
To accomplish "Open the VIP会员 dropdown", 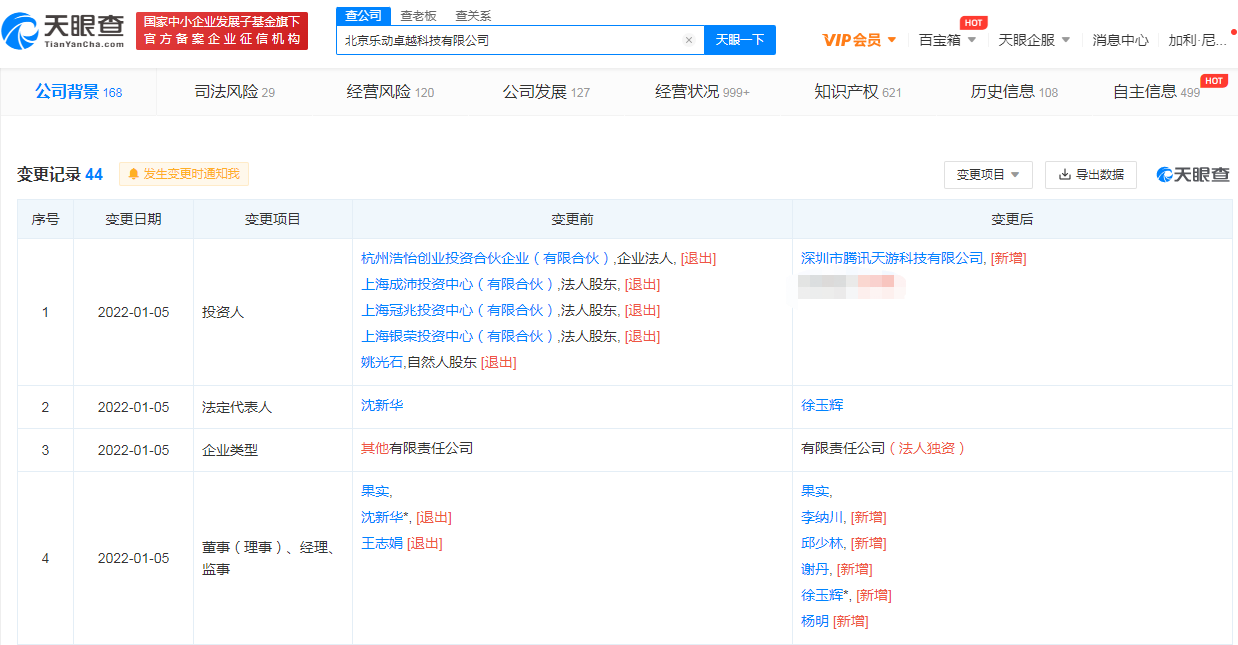I will click(859, 40).
